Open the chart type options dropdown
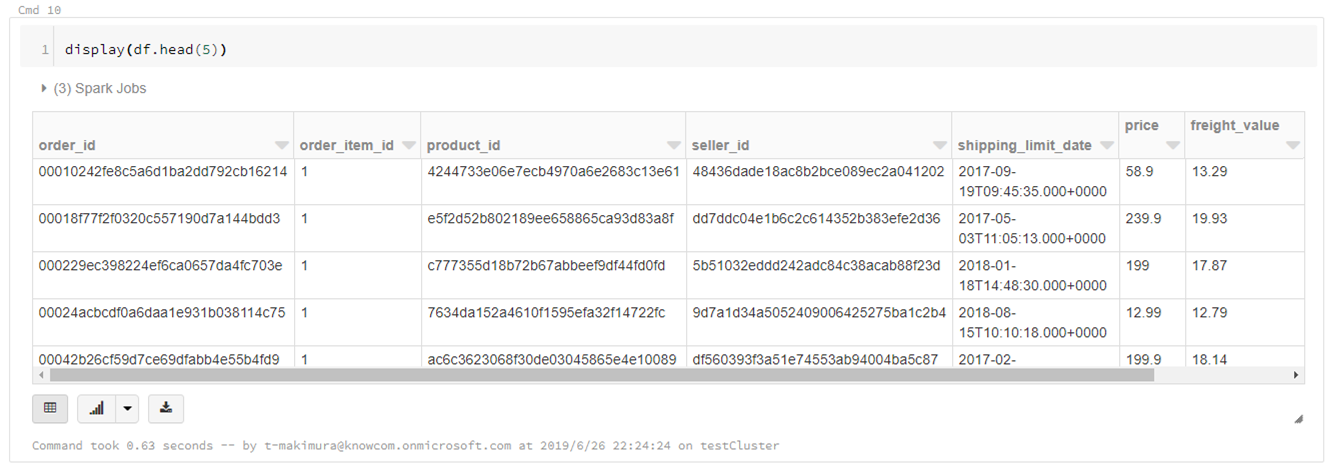 tap(126, 408)
